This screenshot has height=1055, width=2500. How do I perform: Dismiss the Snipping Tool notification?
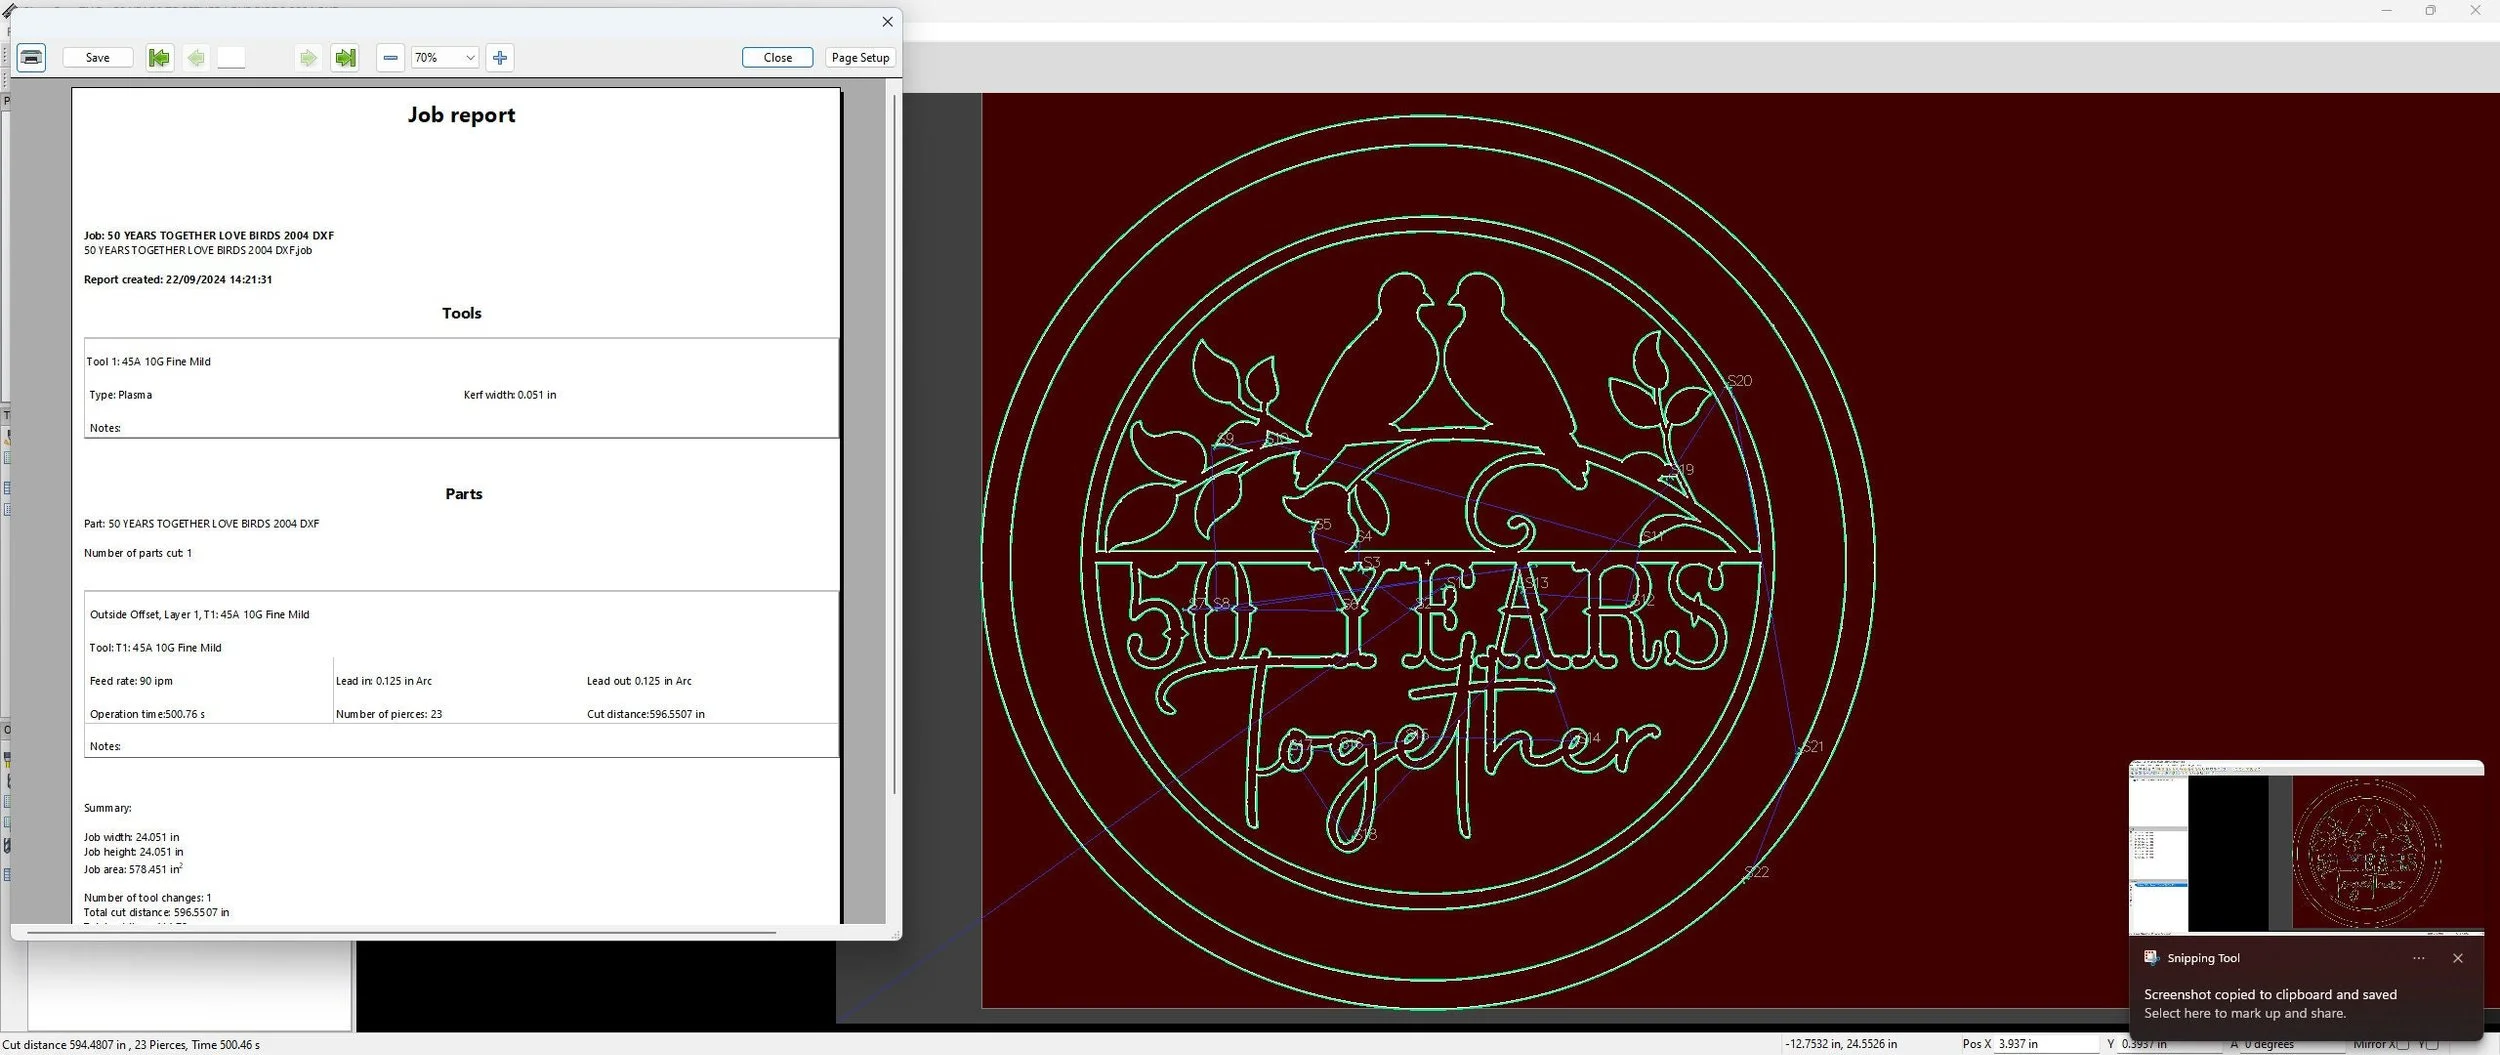[x=2458, y=958]
